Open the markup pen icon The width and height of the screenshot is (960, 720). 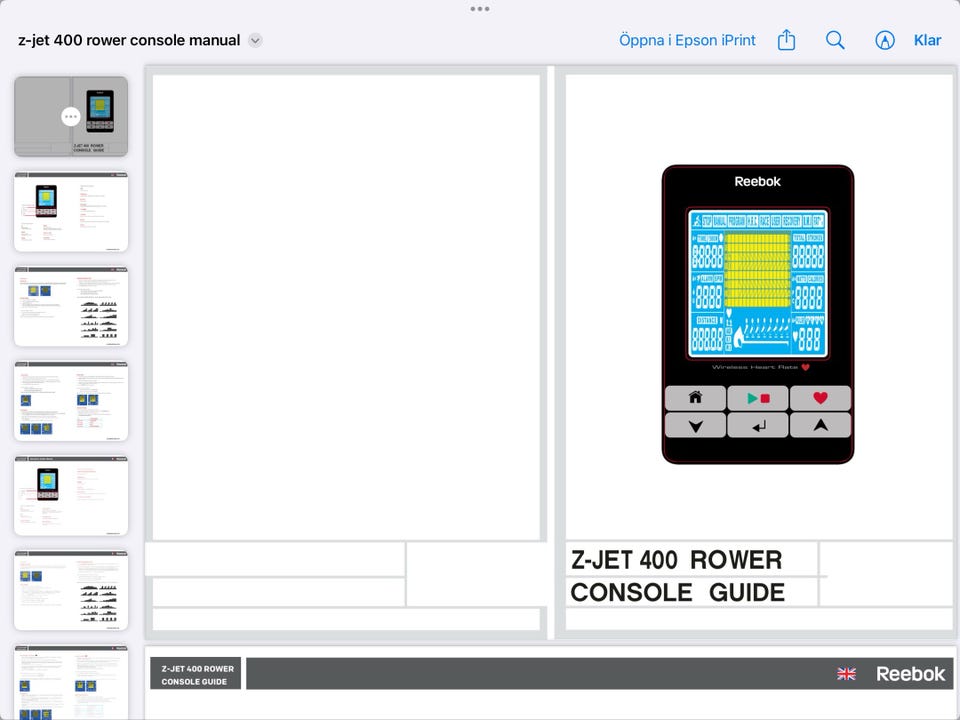click(x=885, y=40)
